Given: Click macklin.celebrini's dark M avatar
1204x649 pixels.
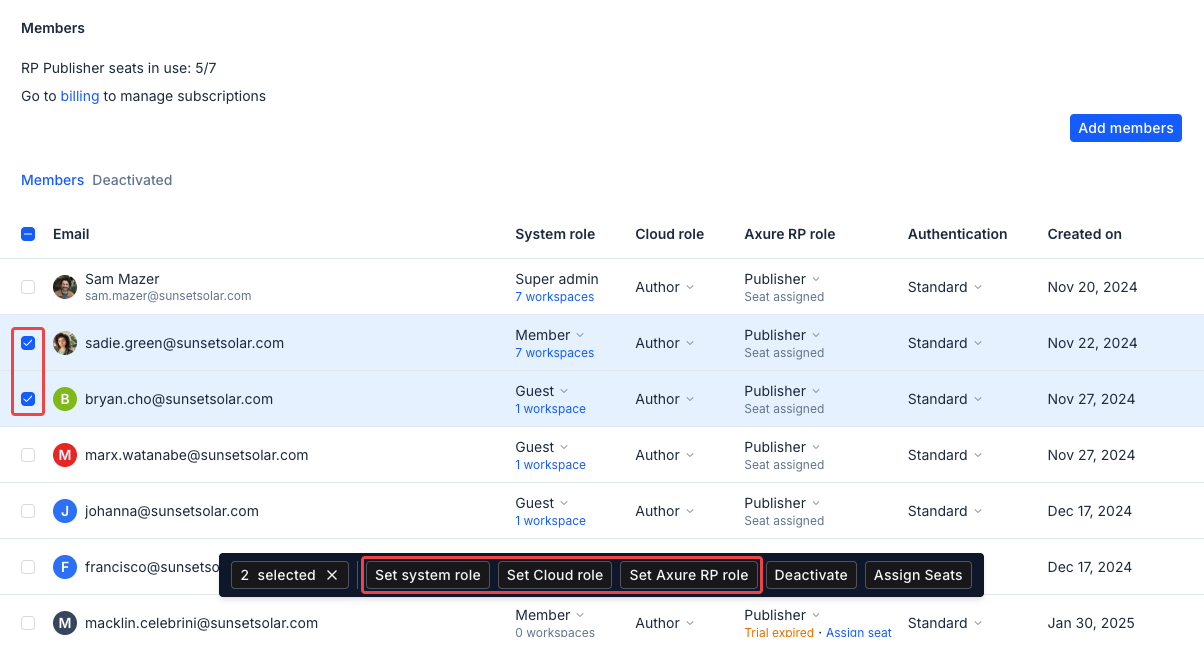Looking at the screenshot, I should coord(65,623).
